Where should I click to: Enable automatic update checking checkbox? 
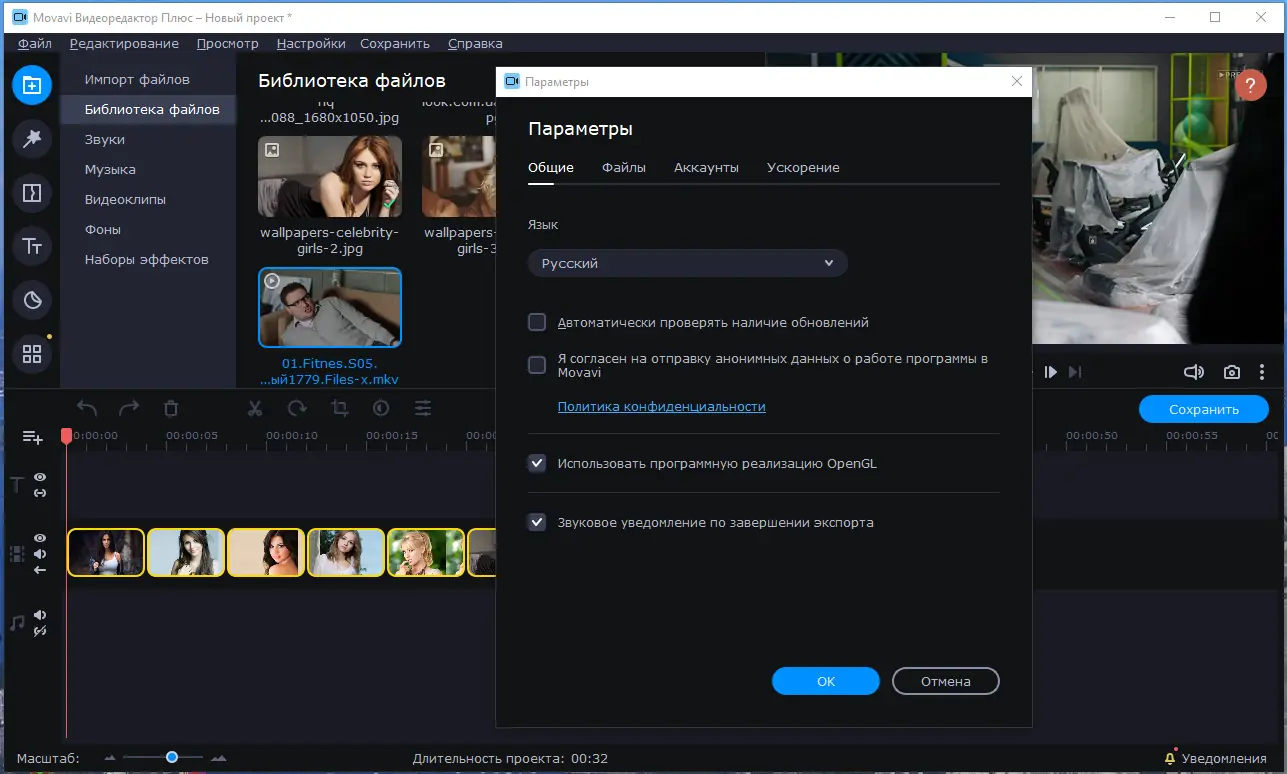click(537, 322)
